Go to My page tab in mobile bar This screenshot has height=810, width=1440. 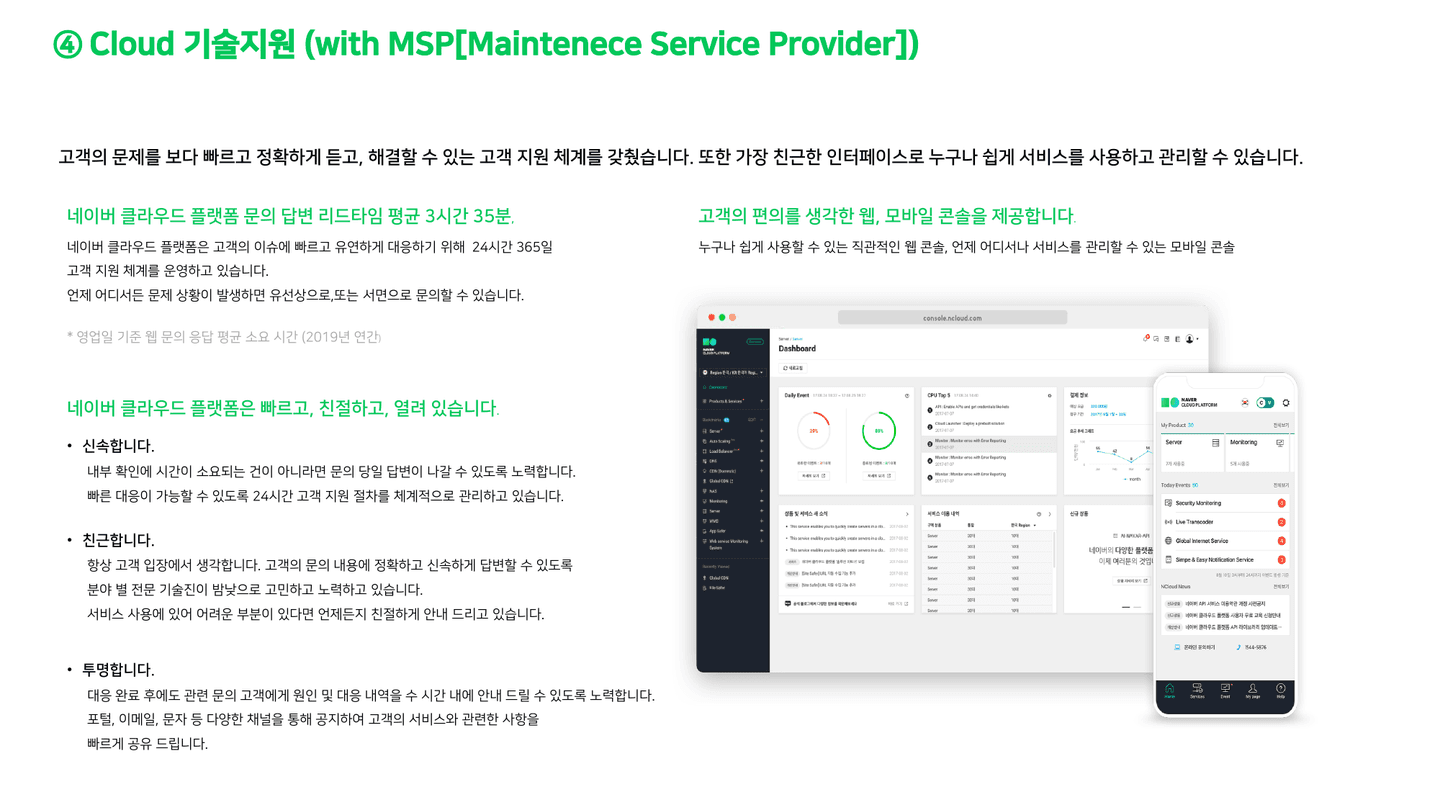[1252, 691]
